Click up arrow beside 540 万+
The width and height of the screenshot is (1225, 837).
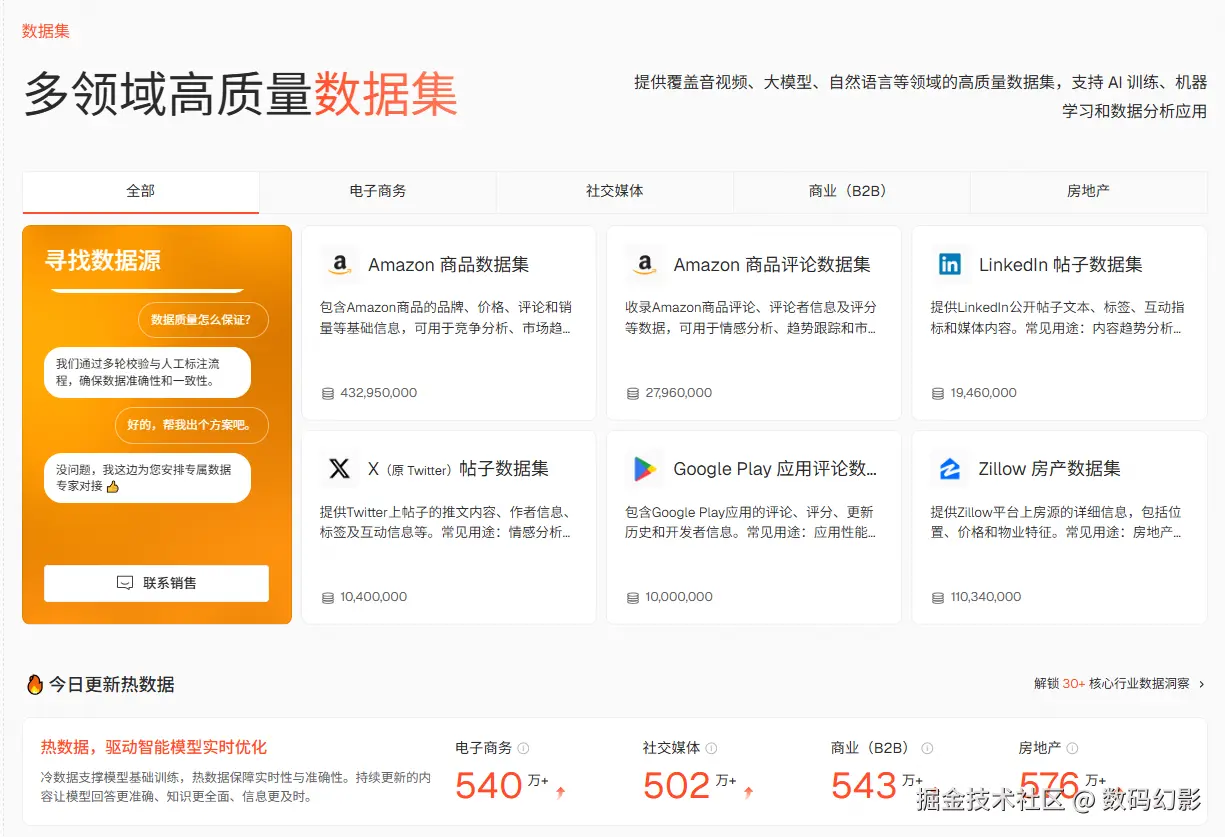pyautogui.click(x=560, y=792)
